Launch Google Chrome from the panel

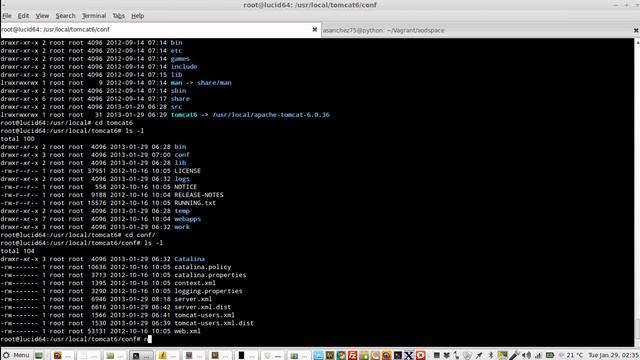[341, 356]
